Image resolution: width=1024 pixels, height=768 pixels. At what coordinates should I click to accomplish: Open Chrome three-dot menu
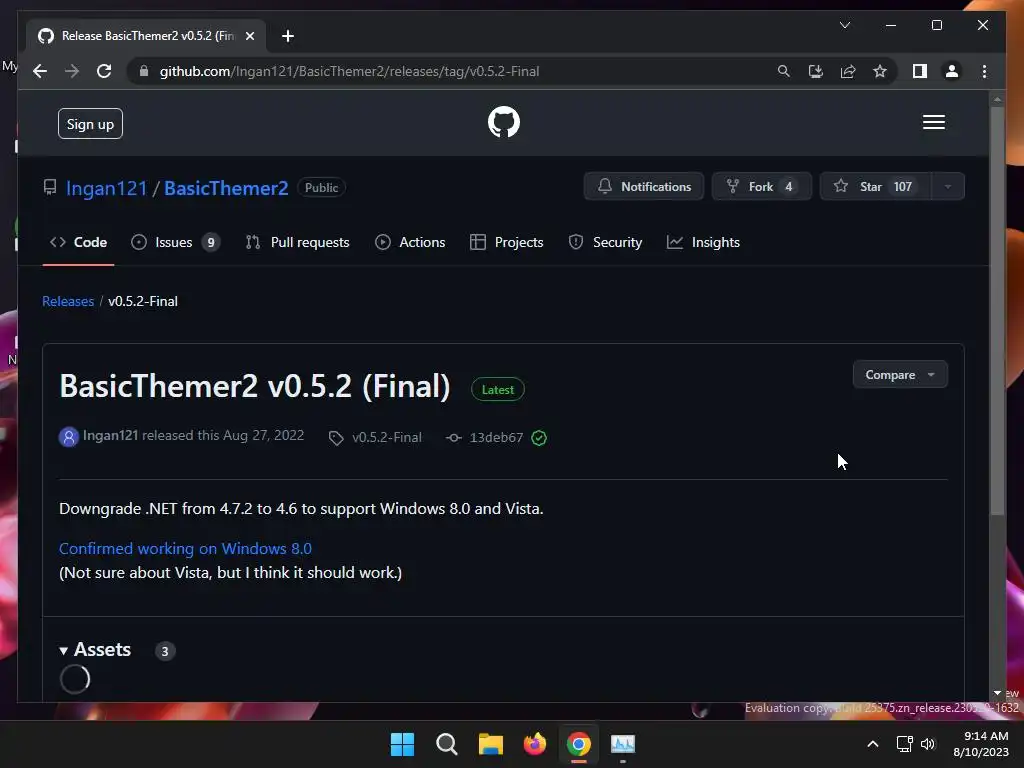click(x=984, y=71)
